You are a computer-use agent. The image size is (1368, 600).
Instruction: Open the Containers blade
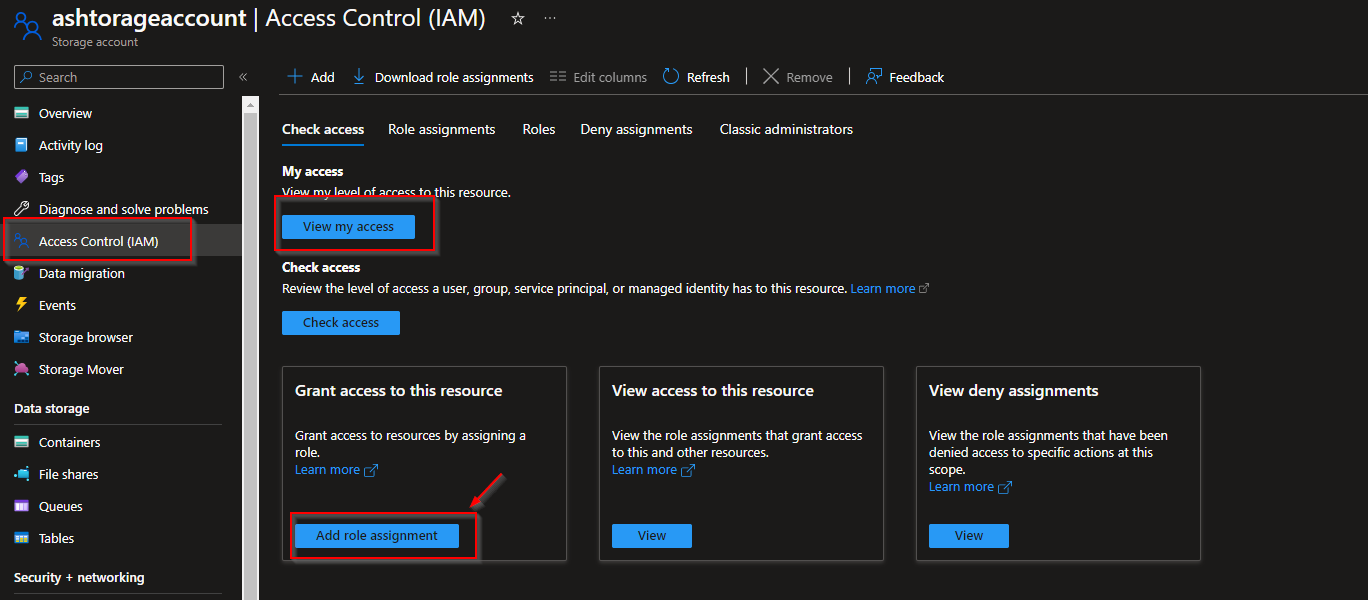[70, 442]
